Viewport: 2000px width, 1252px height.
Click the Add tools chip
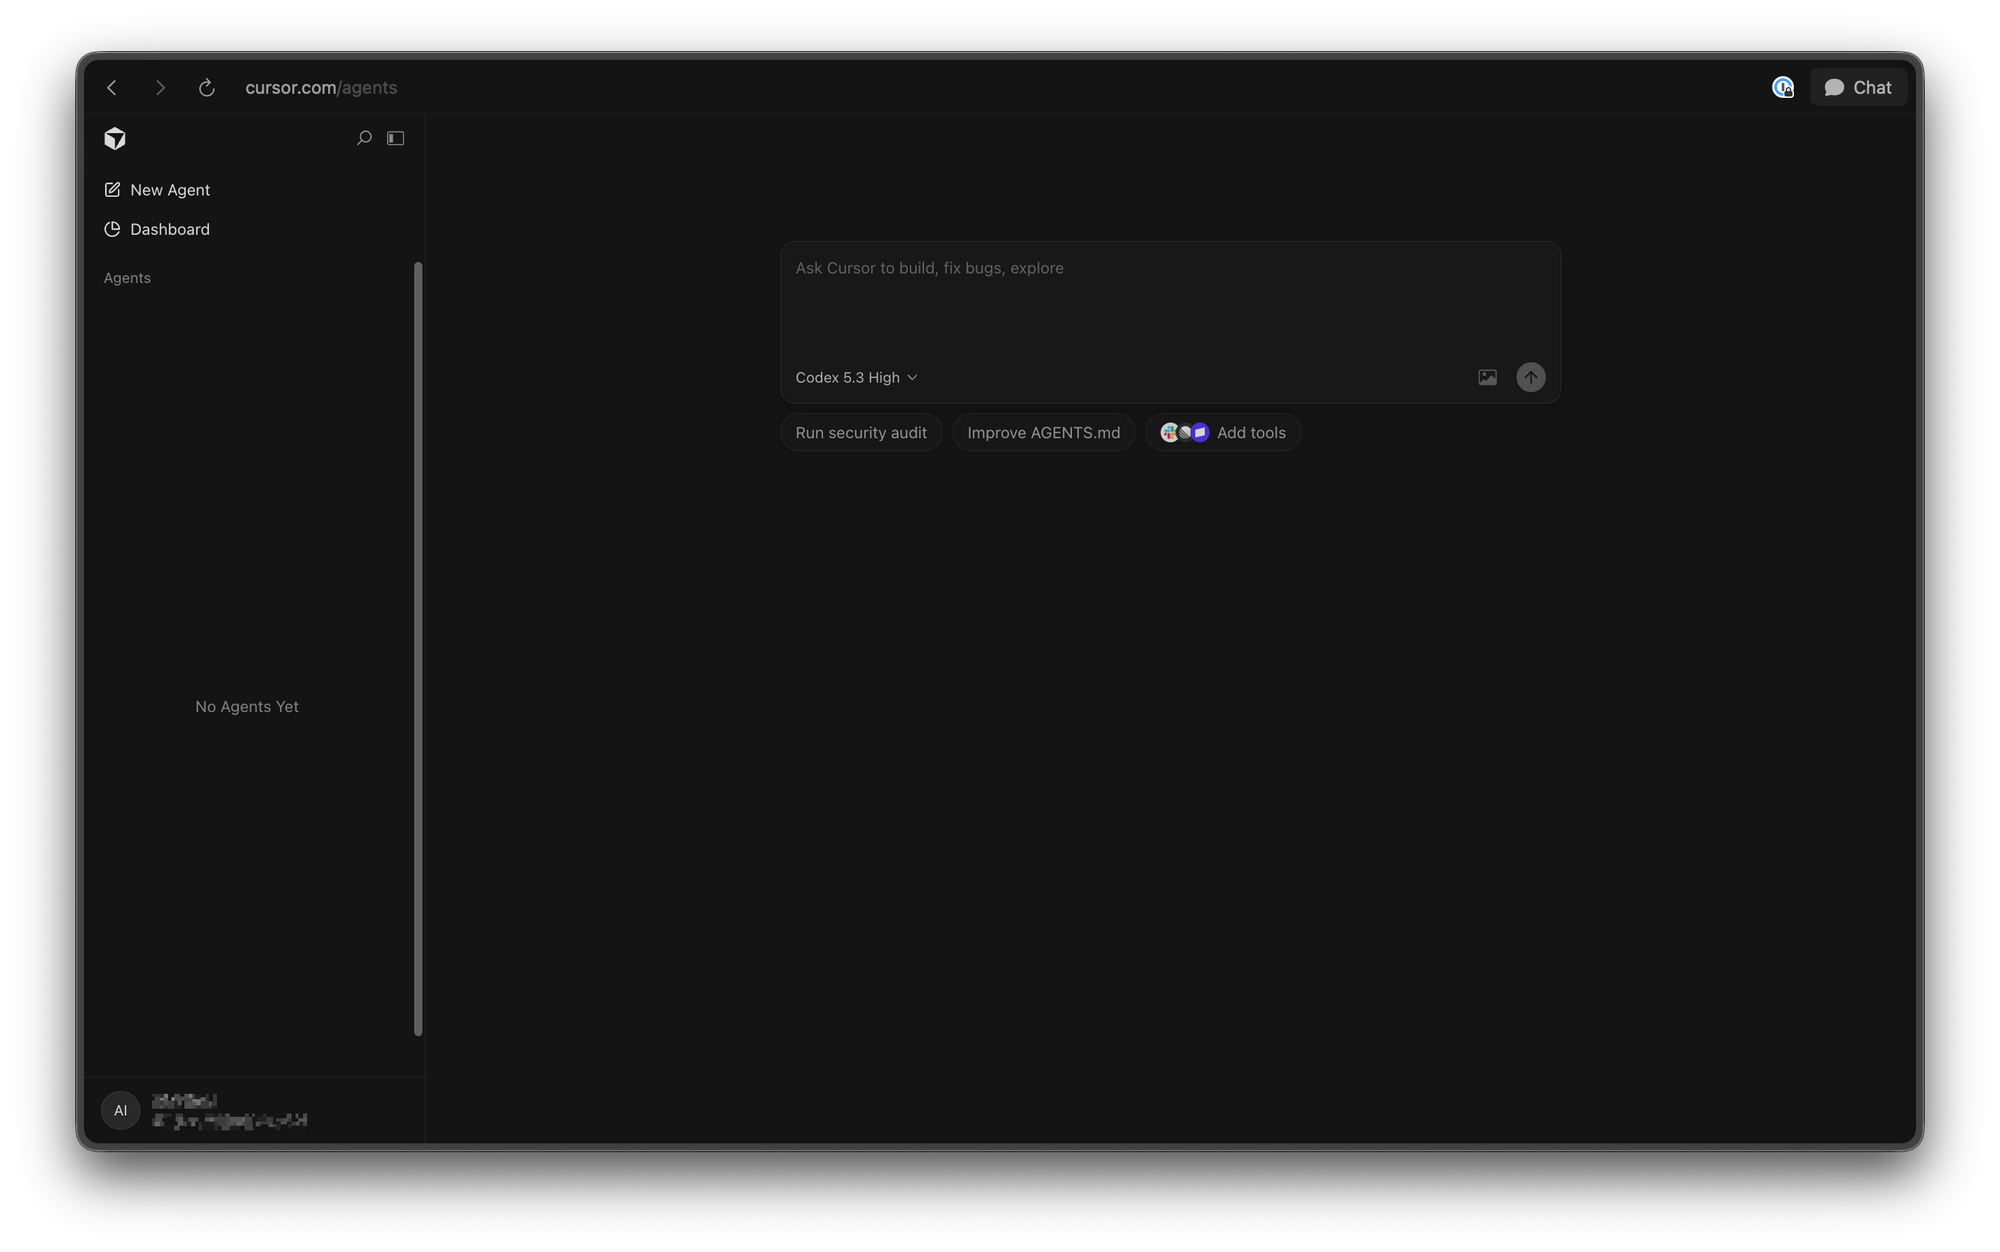[1223, 432]
